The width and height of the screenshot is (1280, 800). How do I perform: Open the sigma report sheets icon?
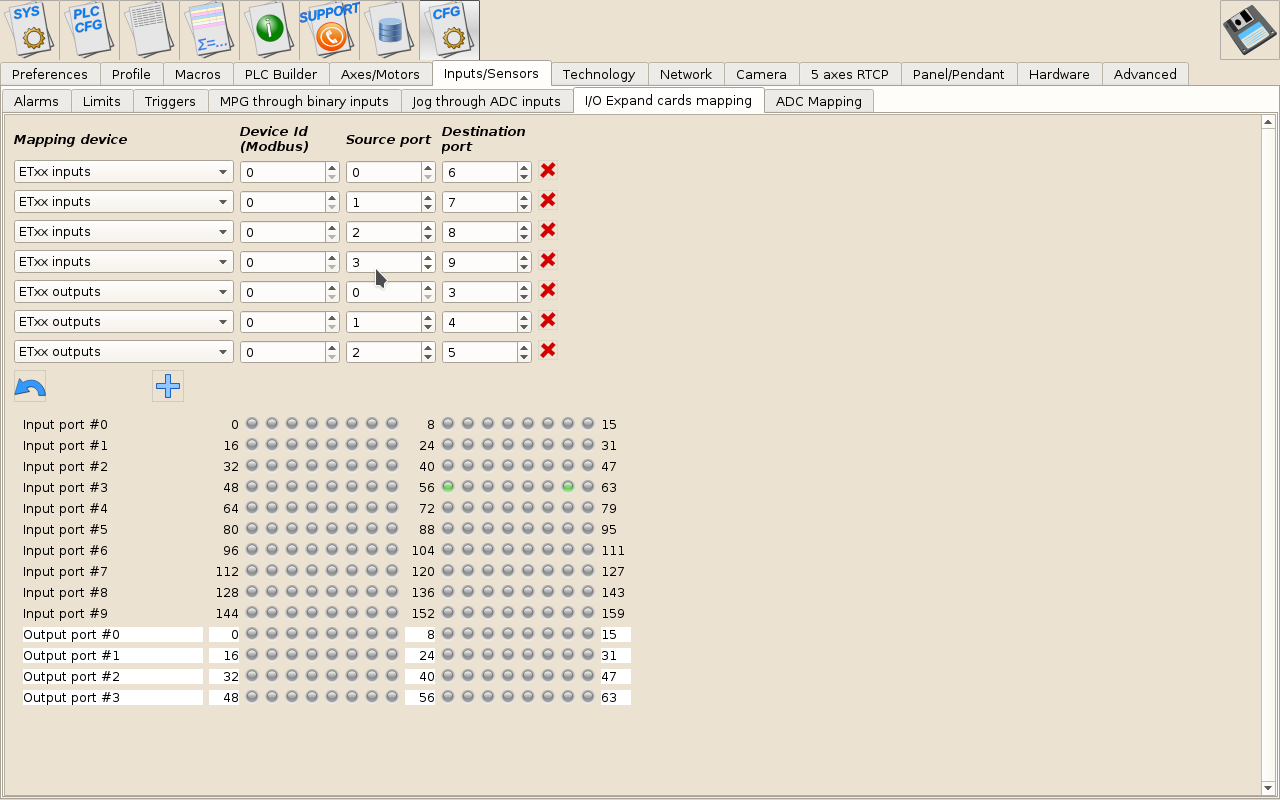(x=210, y=30)
